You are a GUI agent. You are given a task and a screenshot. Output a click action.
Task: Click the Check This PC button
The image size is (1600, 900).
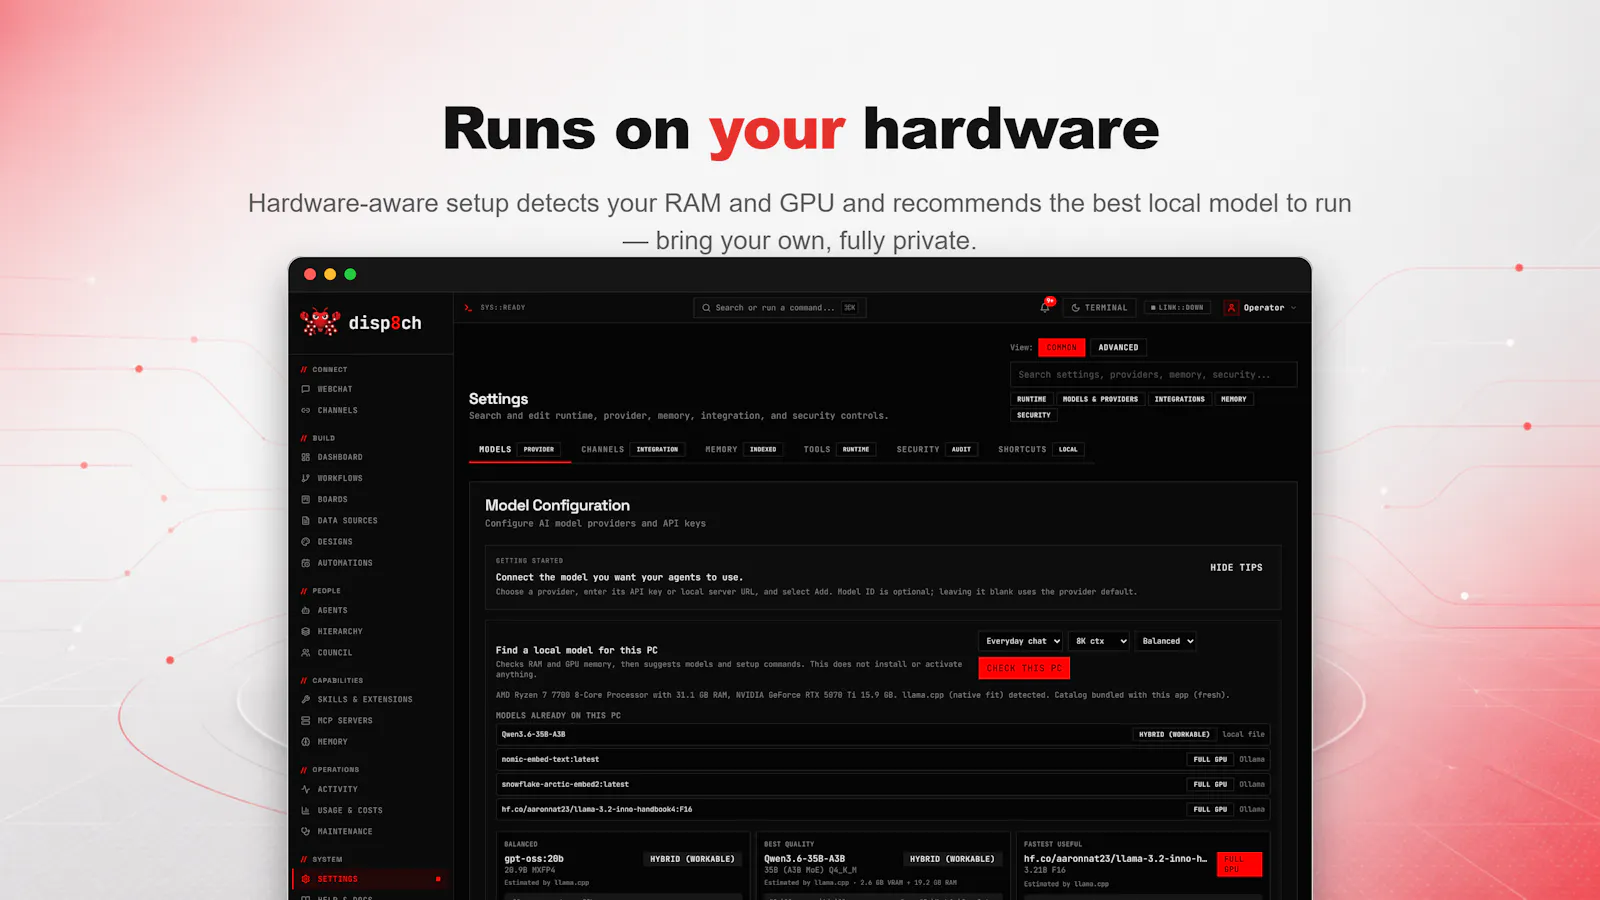1024,668
